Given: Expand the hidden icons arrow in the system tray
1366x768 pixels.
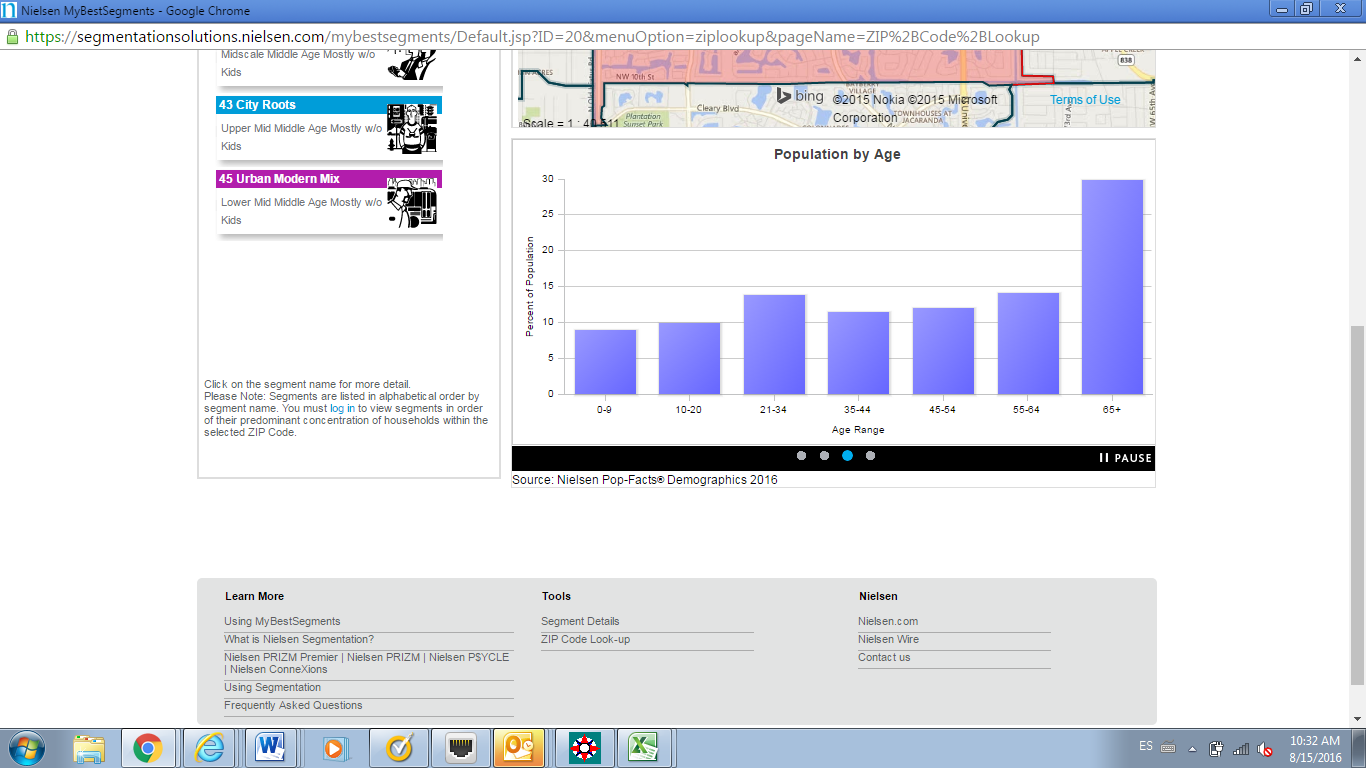Looking at the screenshot, I should pyautogui.click(x=1192, y=748).
